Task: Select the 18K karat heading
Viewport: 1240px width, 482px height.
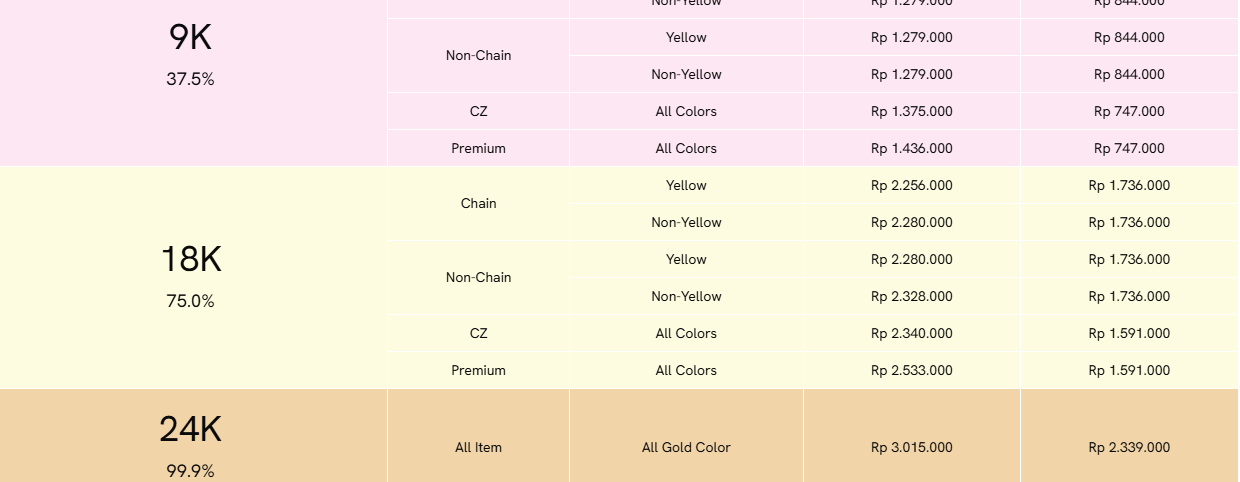Action: pyautogui.click(x=191, y=260)
